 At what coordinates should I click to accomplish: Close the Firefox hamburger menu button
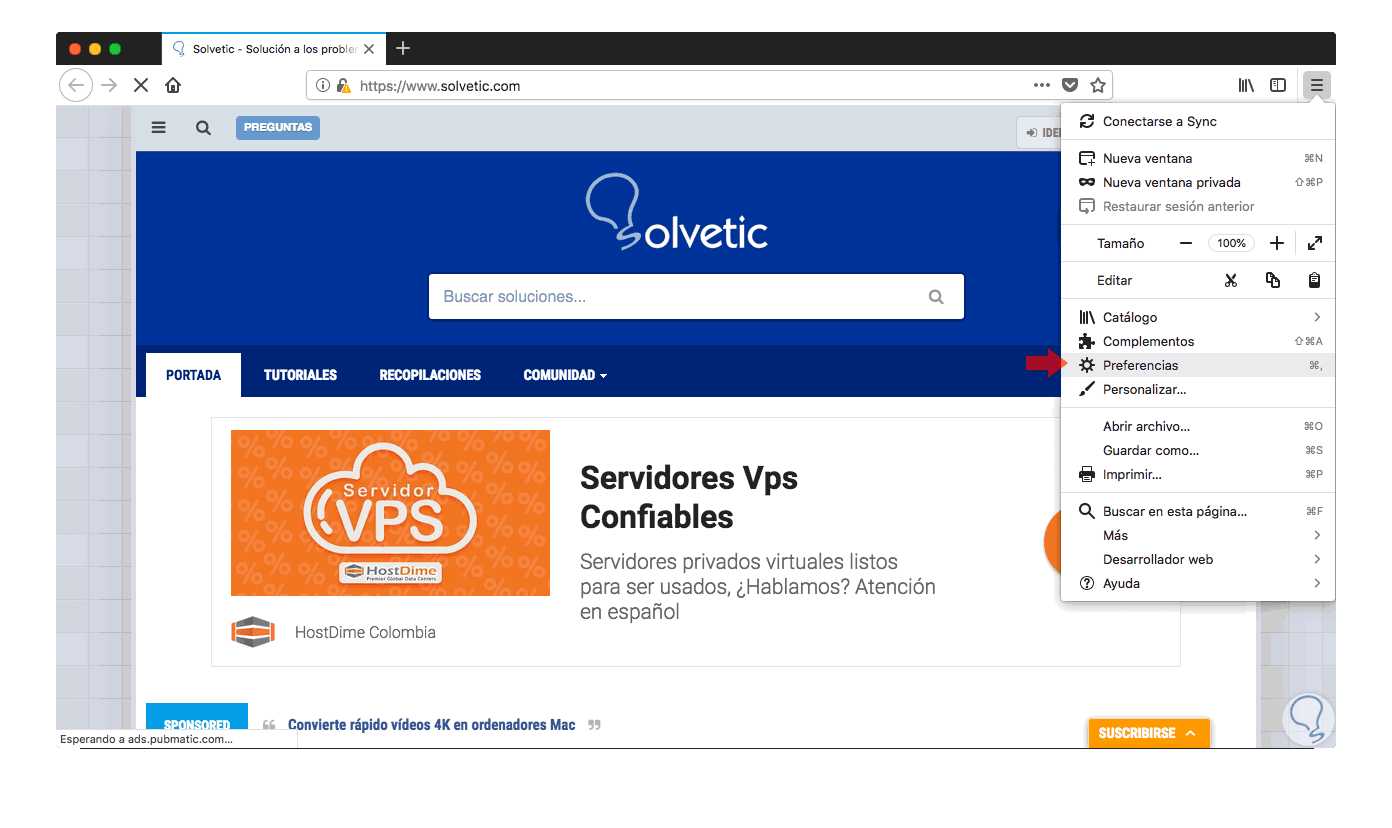[1316, 85]
